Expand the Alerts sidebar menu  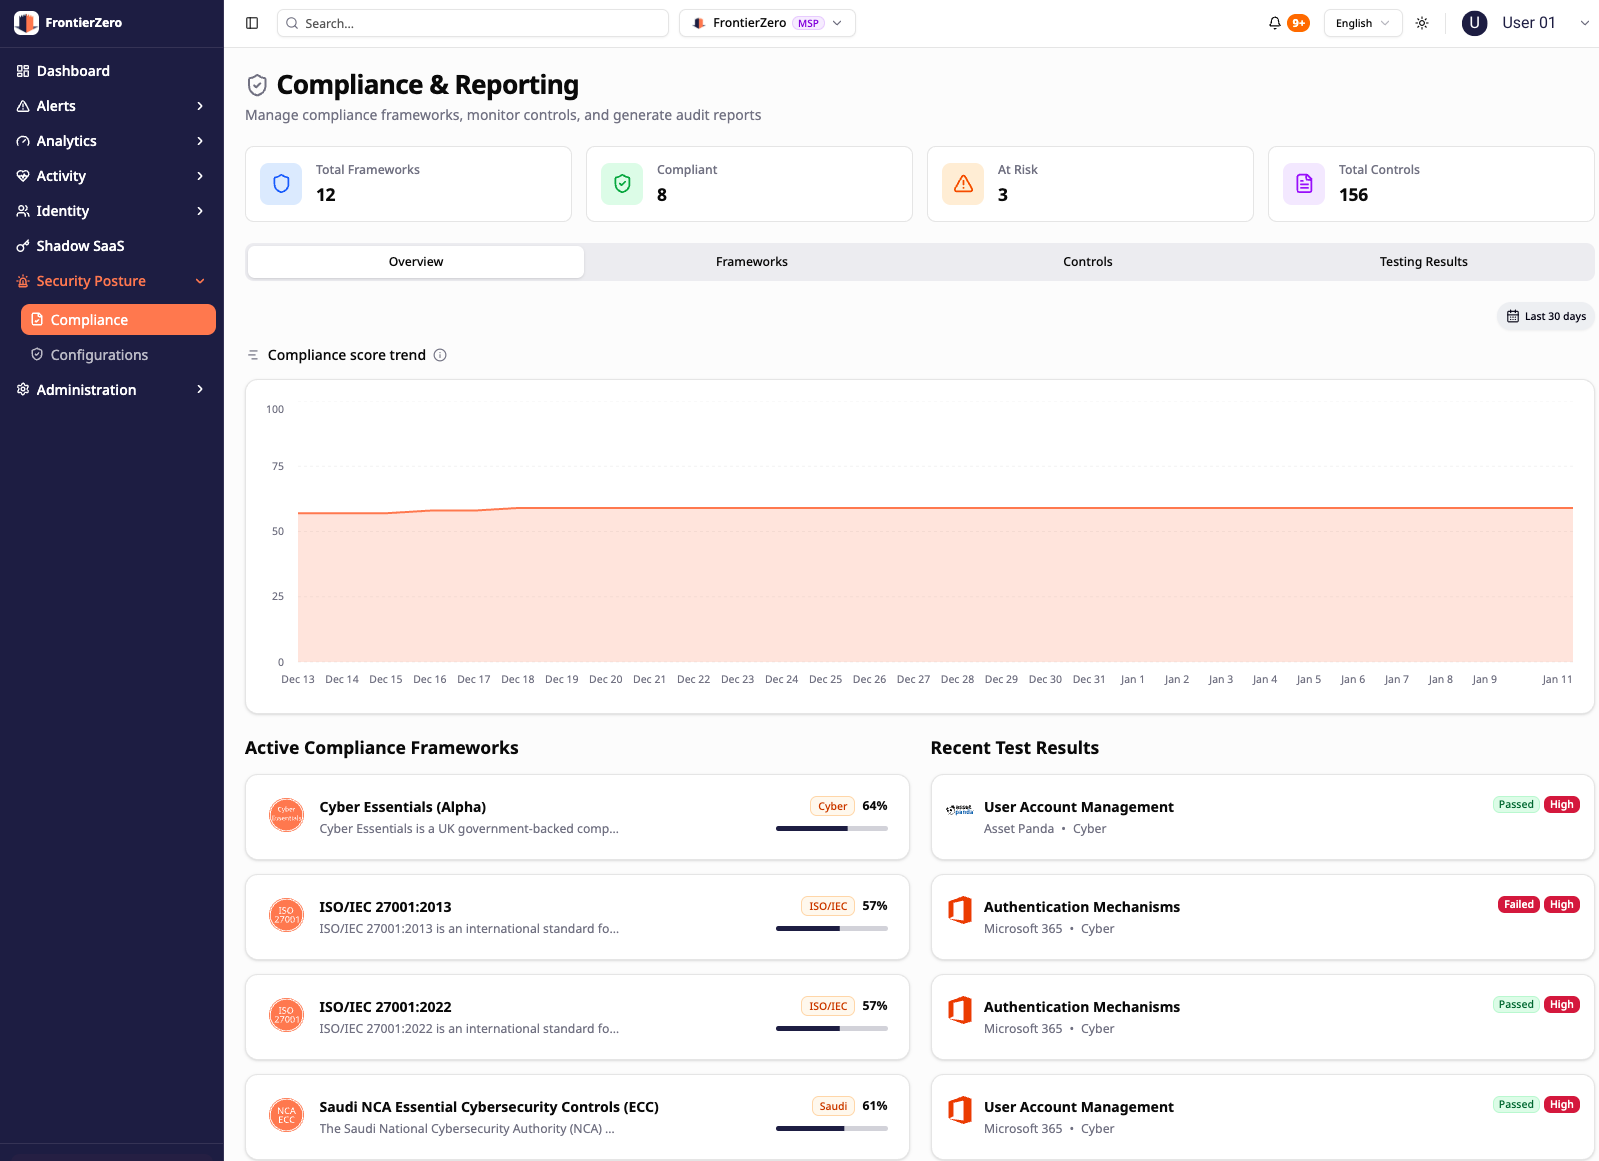(110, 106)
